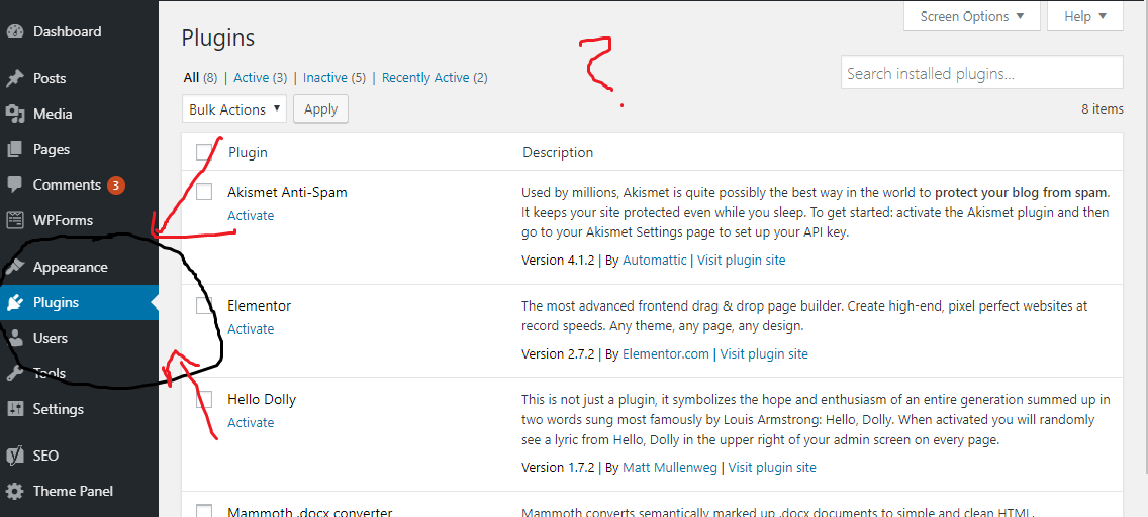Click the Appearance paintbrush icon

[x=15, y=267]
